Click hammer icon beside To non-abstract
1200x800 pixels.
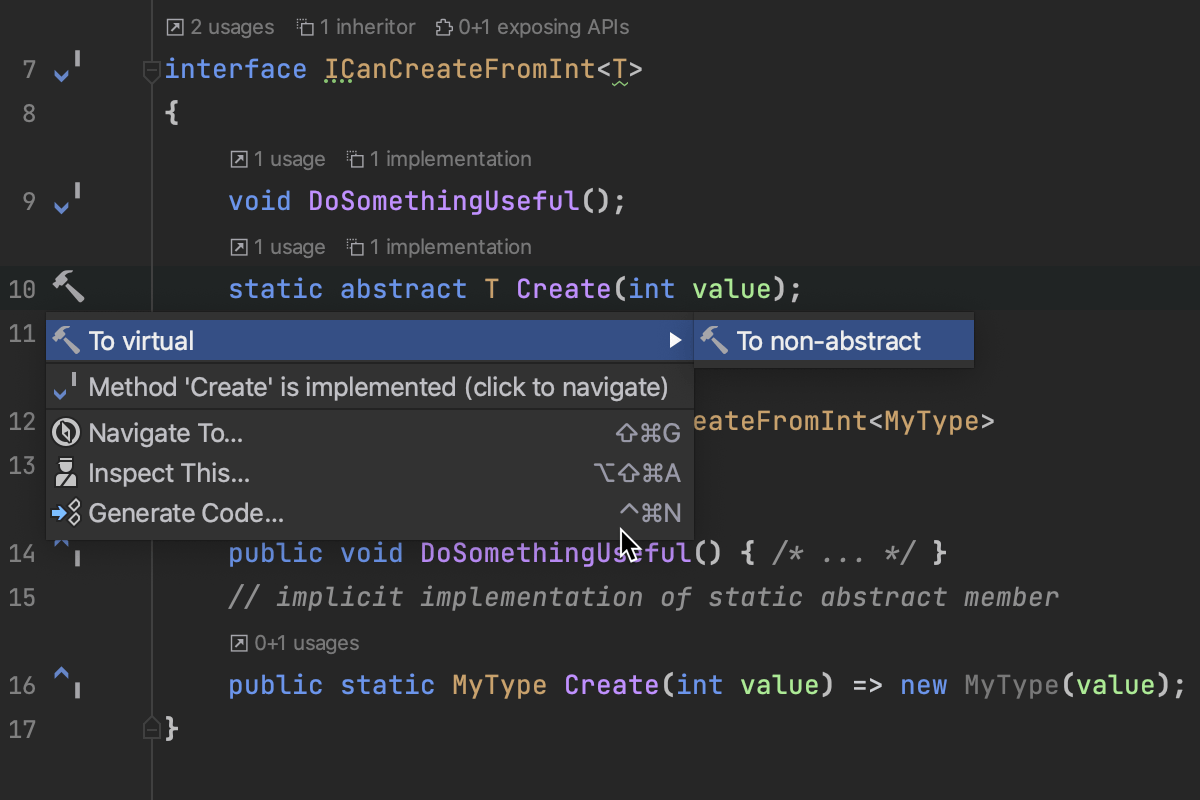coord(714,341)
